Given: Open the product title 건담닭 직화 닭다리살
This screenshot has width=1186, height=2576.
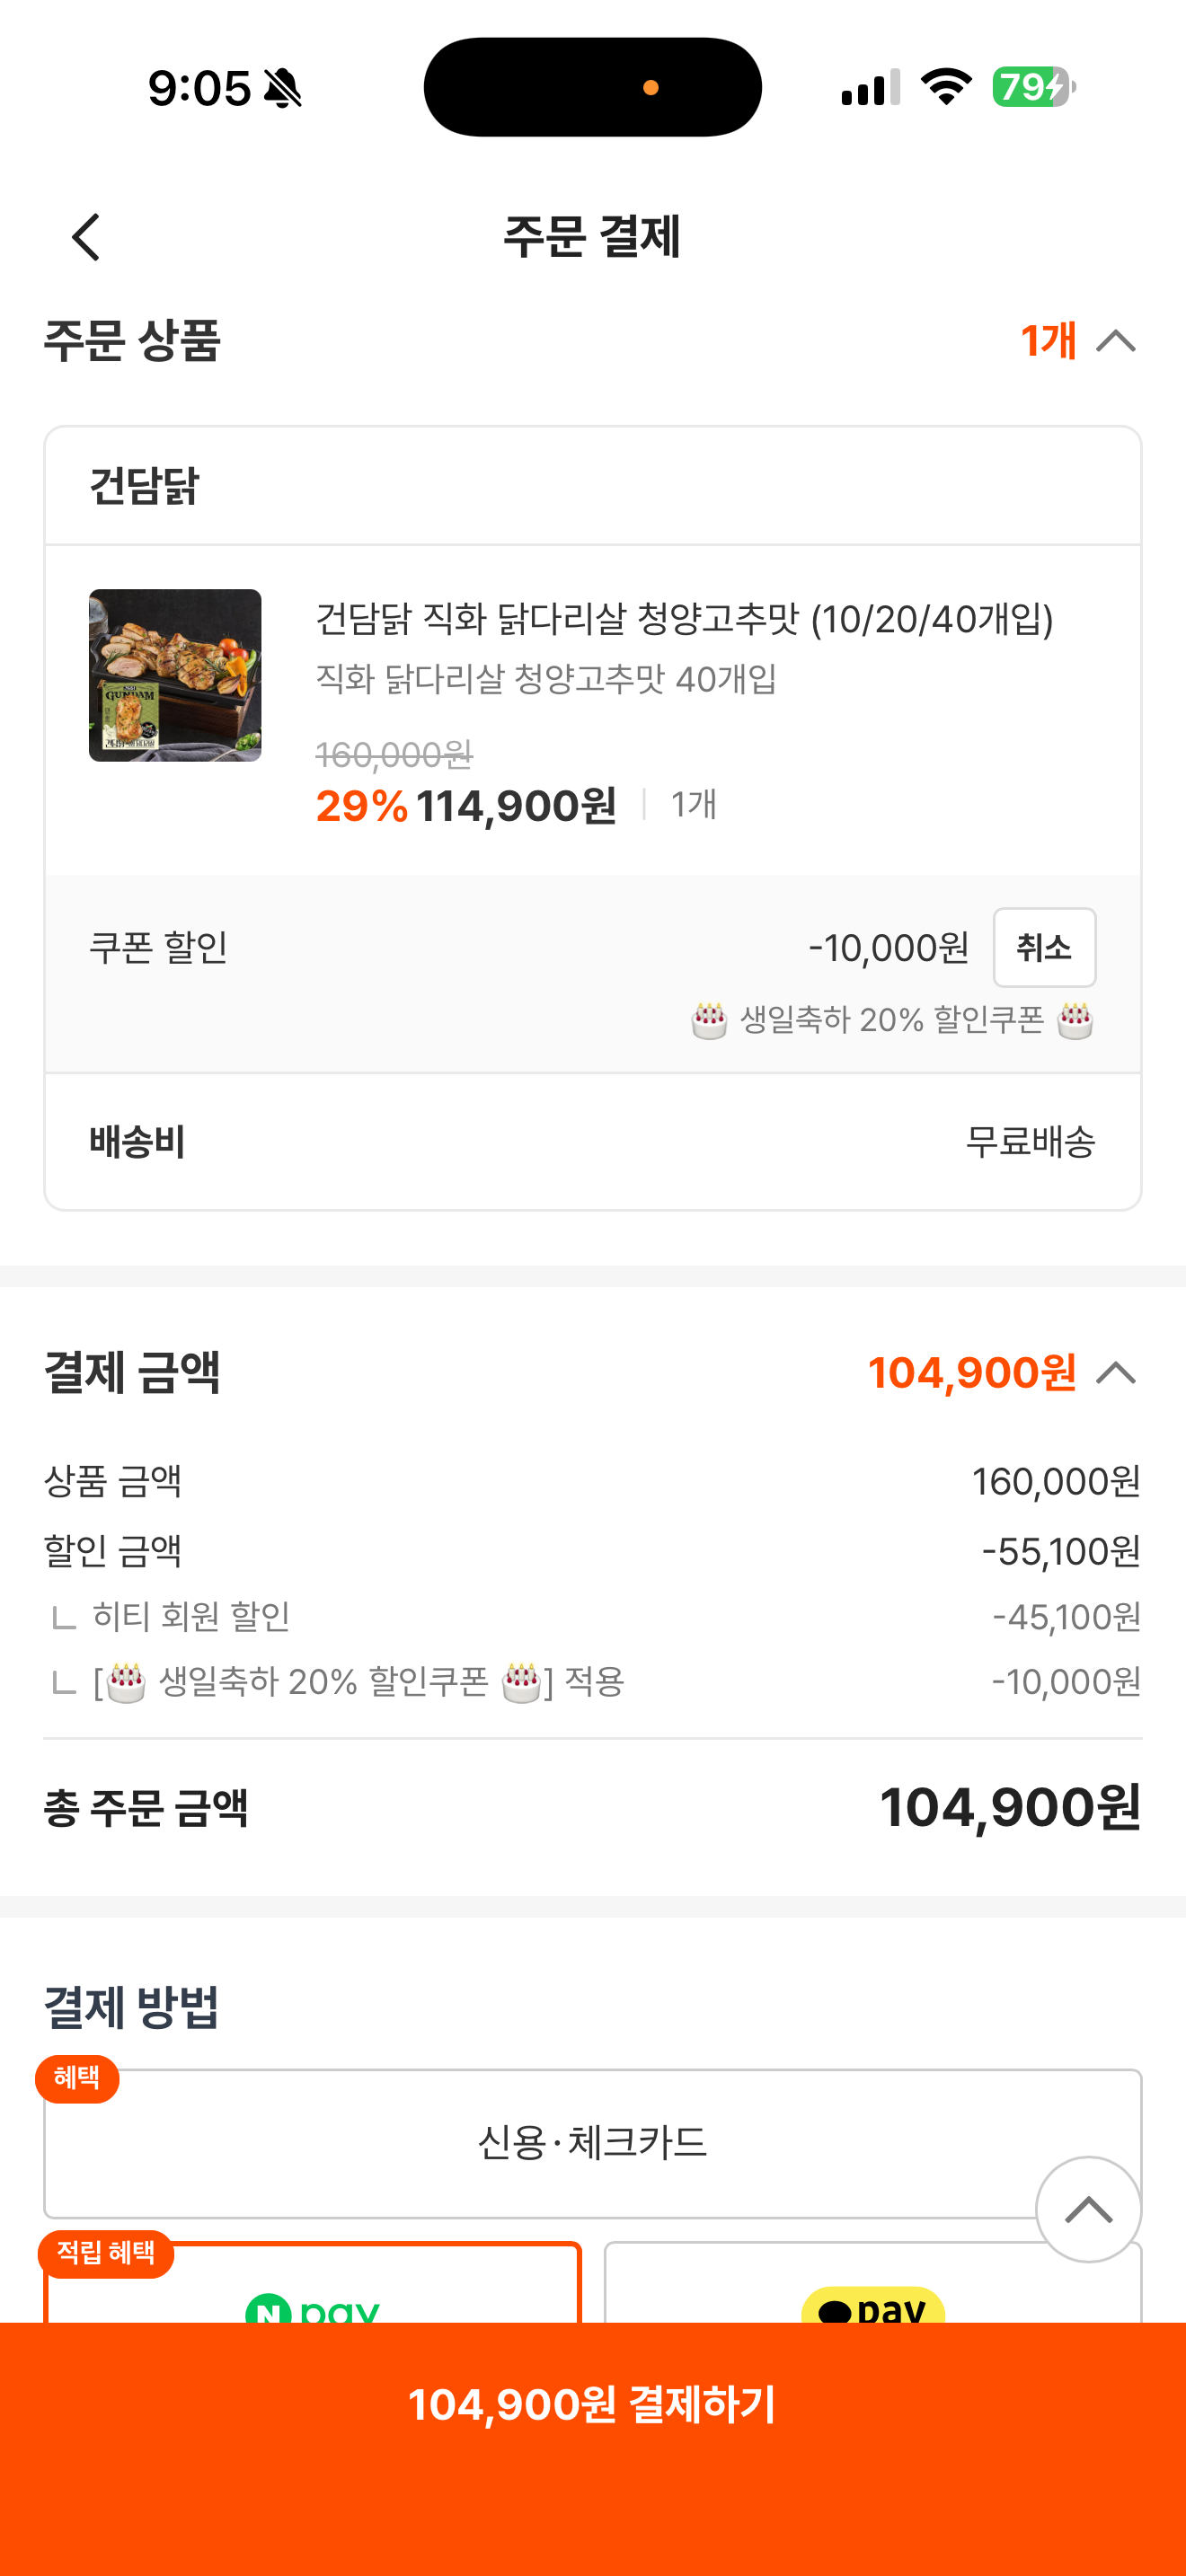Looking at the screenshot, I should tap(684, 619).
